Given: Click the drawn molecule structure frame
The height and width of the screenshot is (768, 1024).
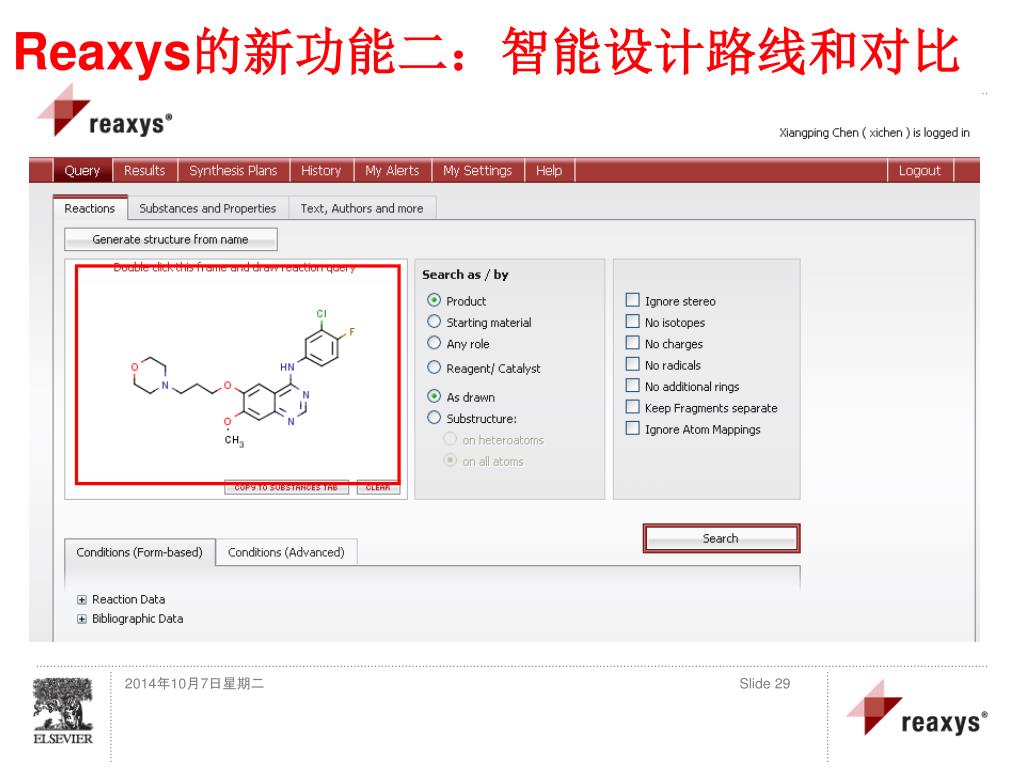Looking at the screenshot, I should [238, 375].
